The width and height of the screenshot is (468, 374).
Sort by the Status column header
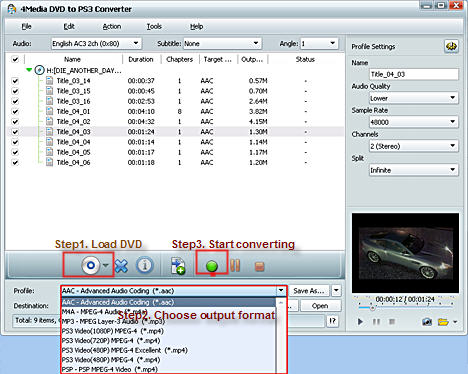305,59
